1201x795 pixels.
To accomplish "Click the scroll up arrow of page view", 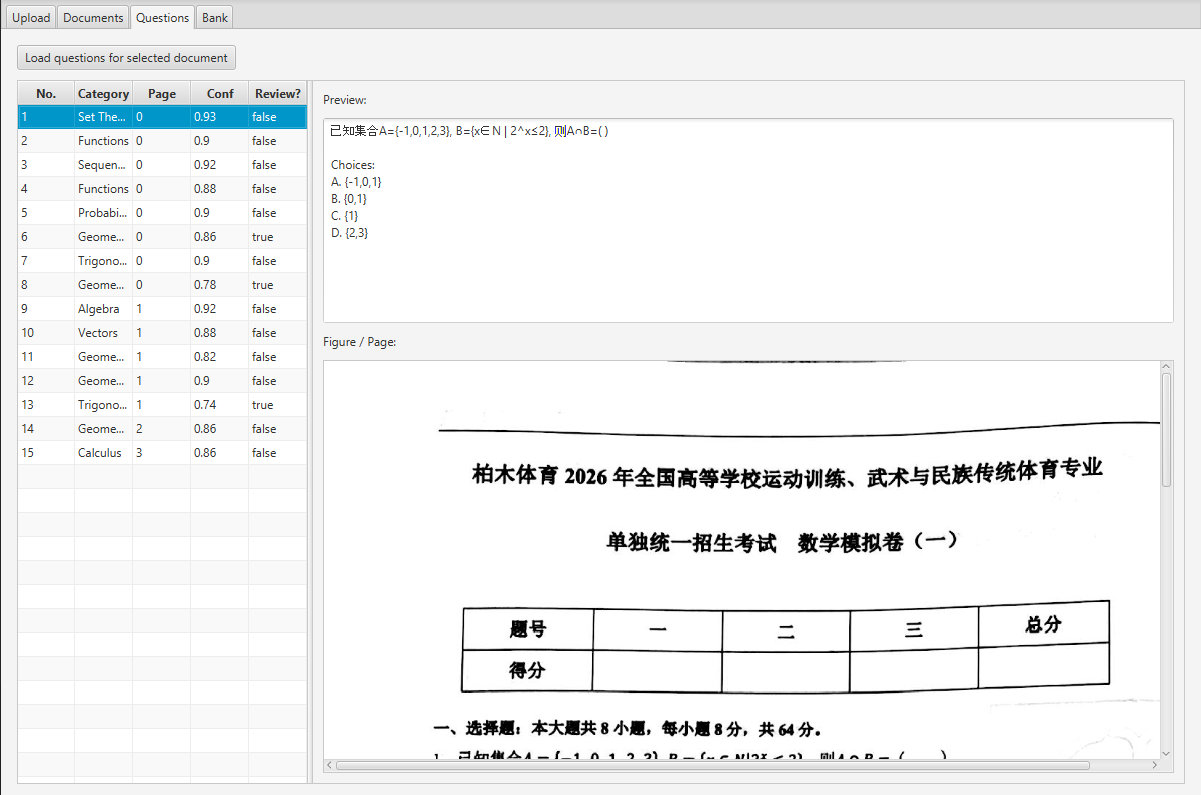I will coord(1166,367).
